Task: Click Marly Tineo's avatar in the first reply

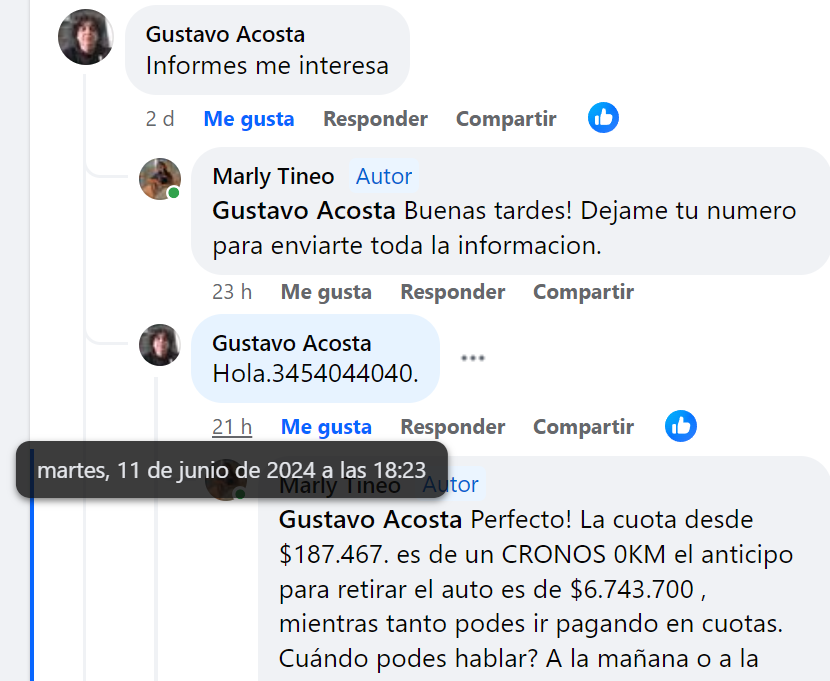Action: tap(159, 179)
